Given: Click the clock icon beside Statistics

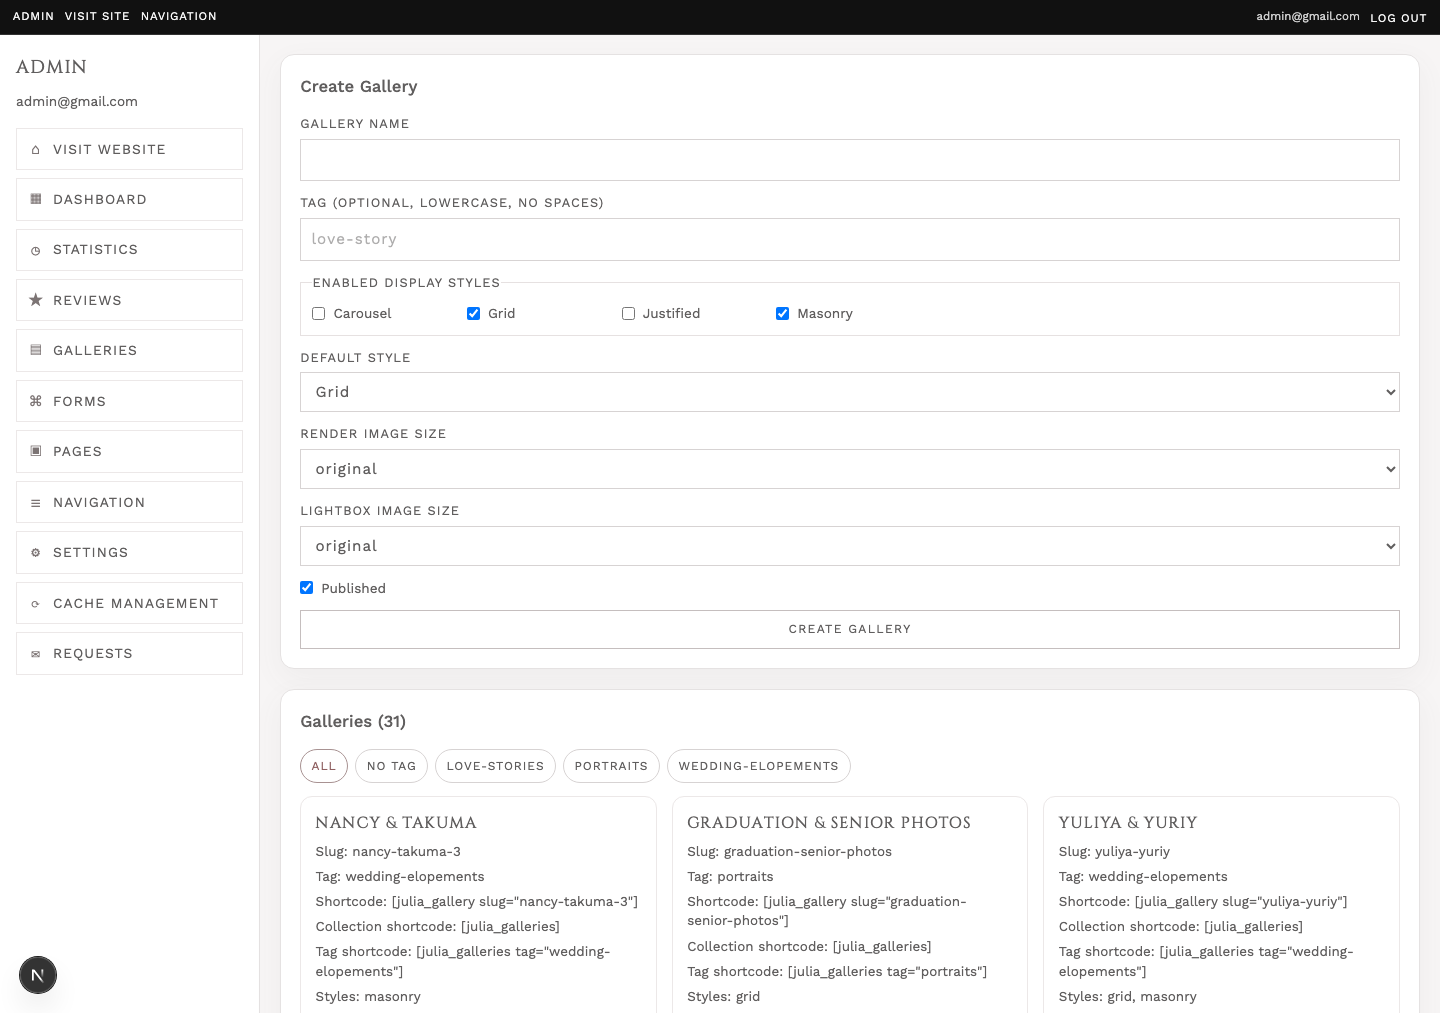Looking at the screenshot, I should point(36,250).
